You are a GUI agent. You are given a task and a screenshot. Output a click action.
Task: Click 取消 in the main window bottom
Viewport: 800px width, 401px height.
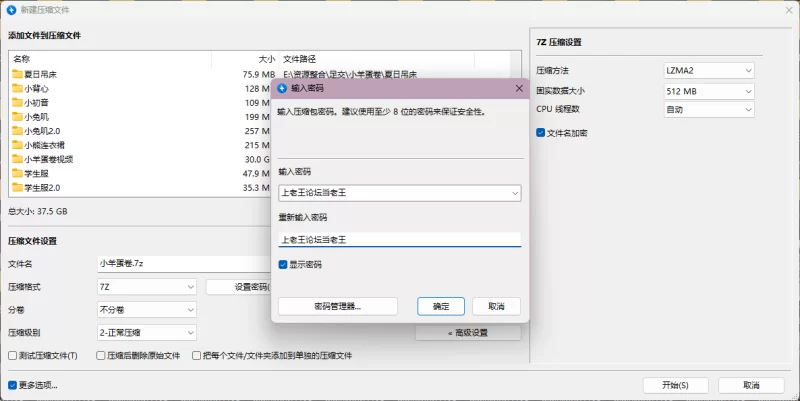pyautogui.click(x=751, y=385)
